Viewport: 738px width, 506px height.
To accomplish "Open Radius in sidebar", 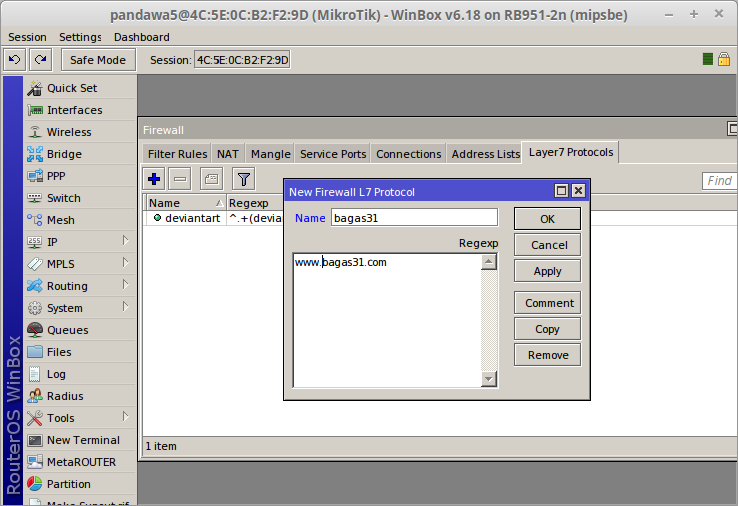I will (x=80, y=396).
